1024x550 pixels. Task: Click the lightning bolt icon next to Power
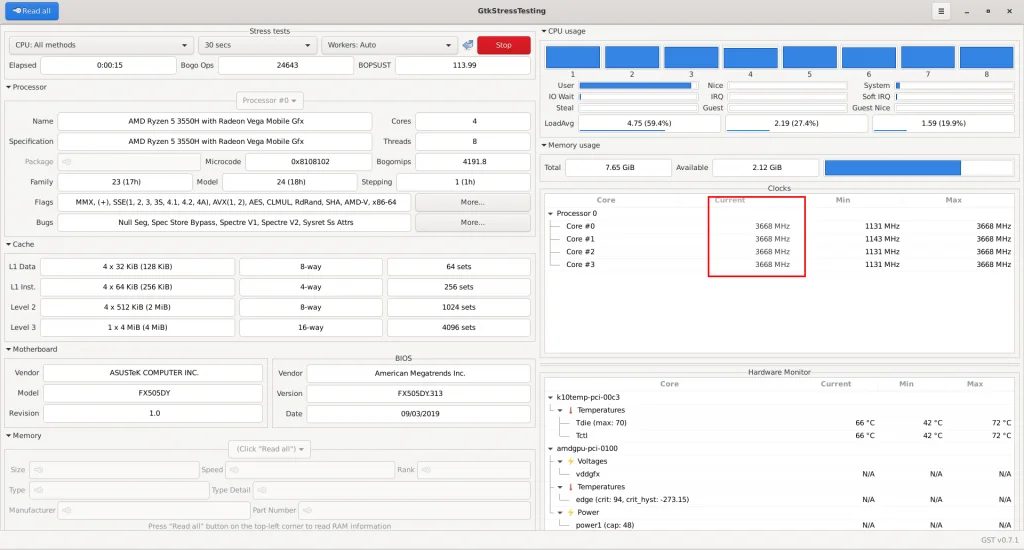[571, 512]
